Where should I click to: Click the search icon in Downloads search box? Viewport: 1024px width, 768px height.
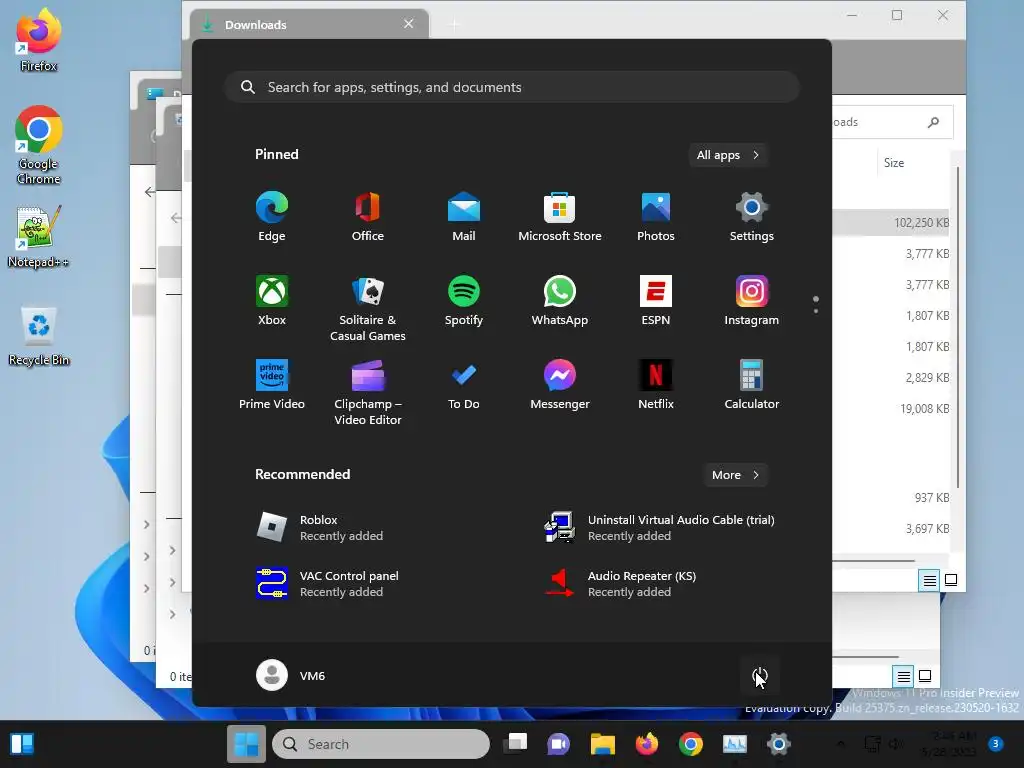(x=933, y=122)
